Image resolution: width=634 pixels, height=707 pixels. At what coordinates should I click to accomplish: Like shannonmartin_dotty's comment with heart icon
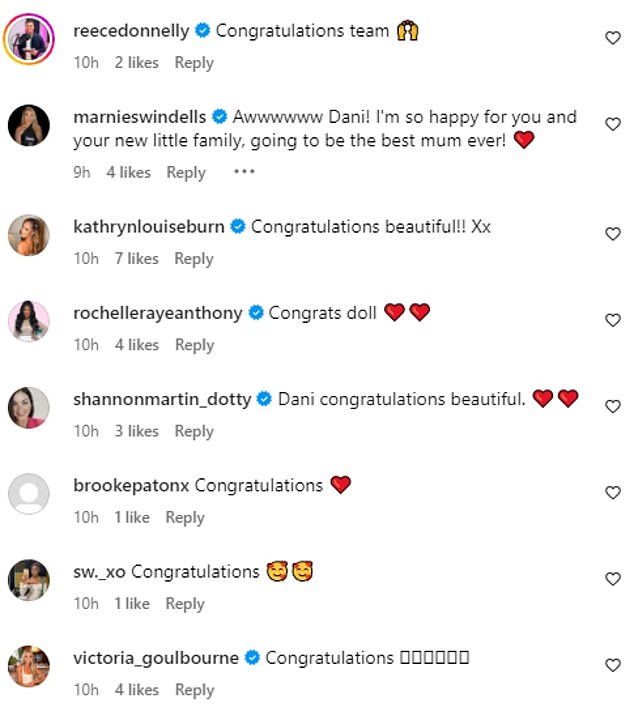point(613,406)
